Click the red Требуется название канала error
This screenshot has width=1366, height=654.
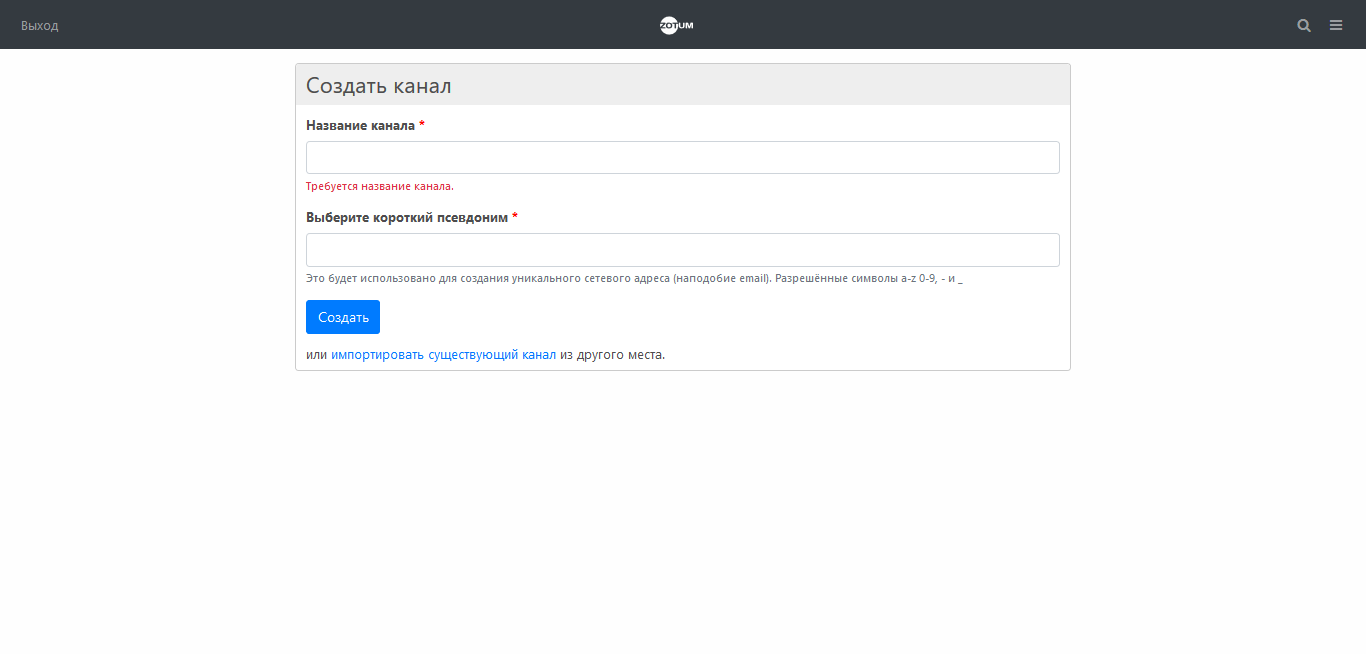coord(380,186)
